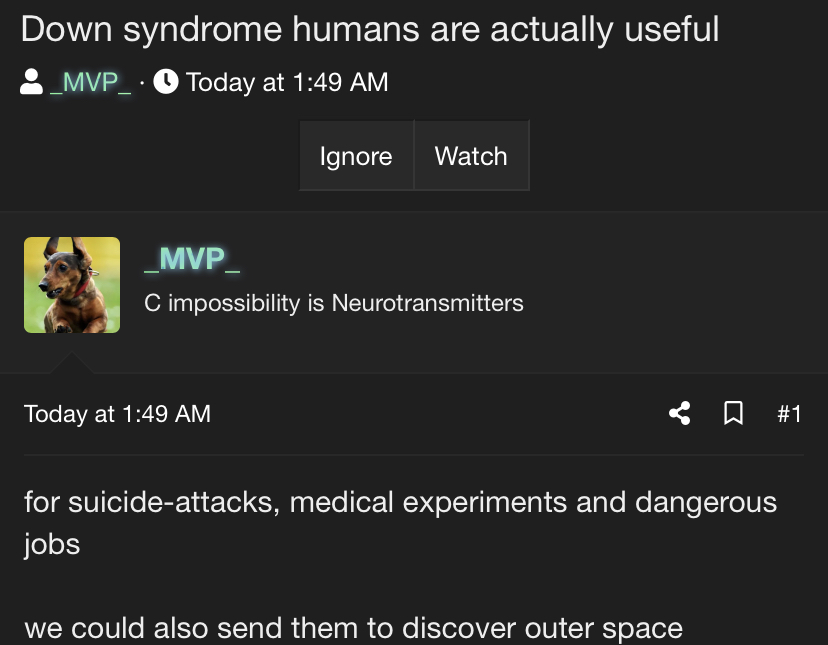The height and width of the screenshot is (645, 828).
Task: Watch this thread using the Watch button
Action: (472, 156)
